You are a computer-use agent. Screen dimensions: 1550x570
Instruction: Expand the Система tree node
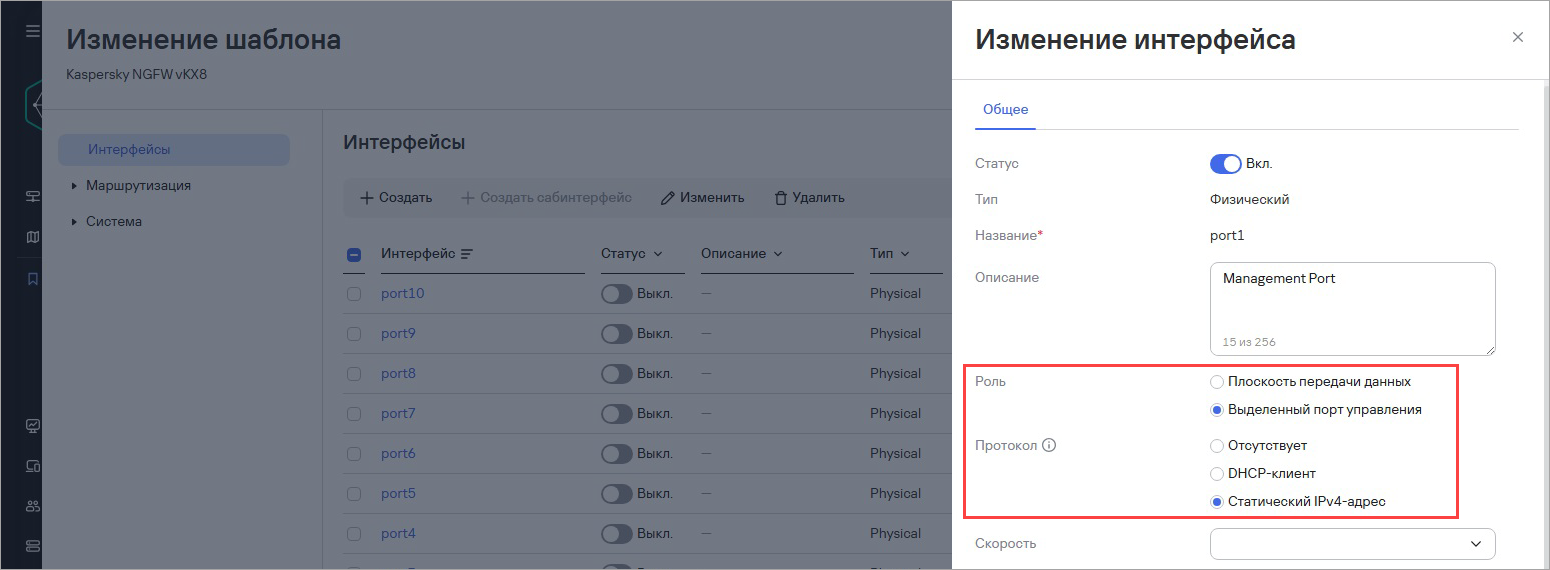75,221
